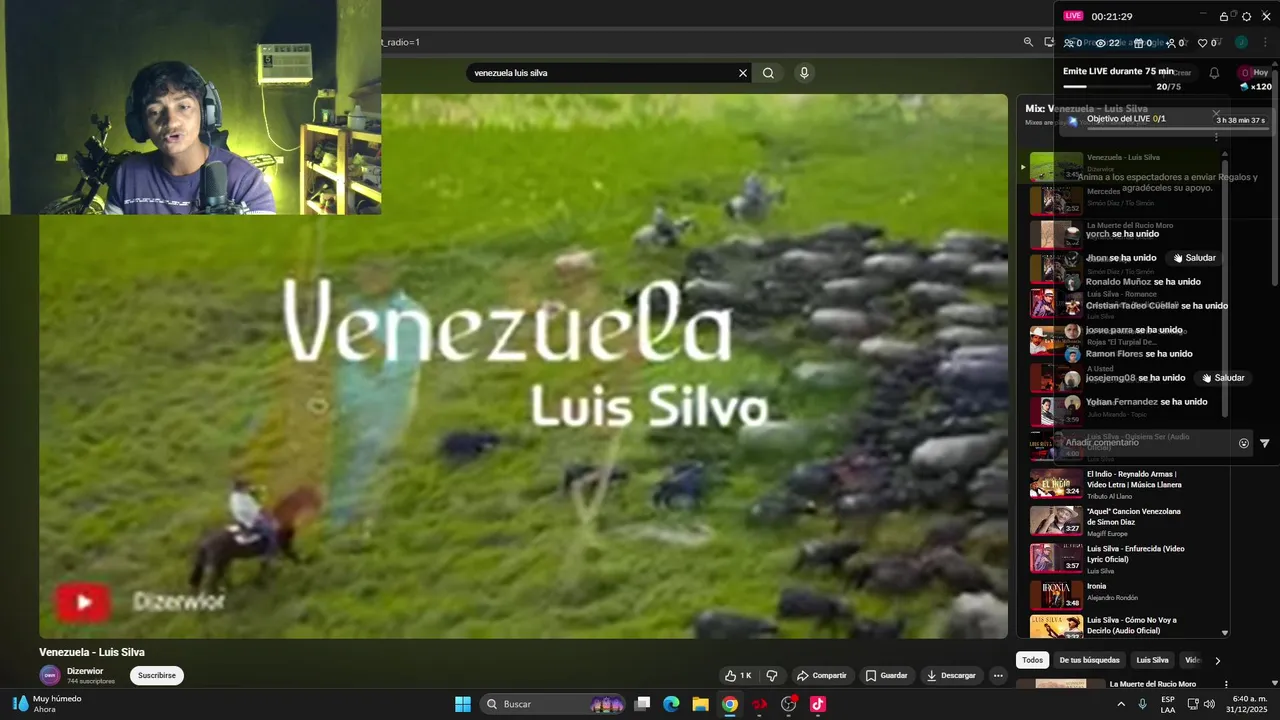Dislike the video with thumbs-down
1280x720 pixels.
point(772,675)
